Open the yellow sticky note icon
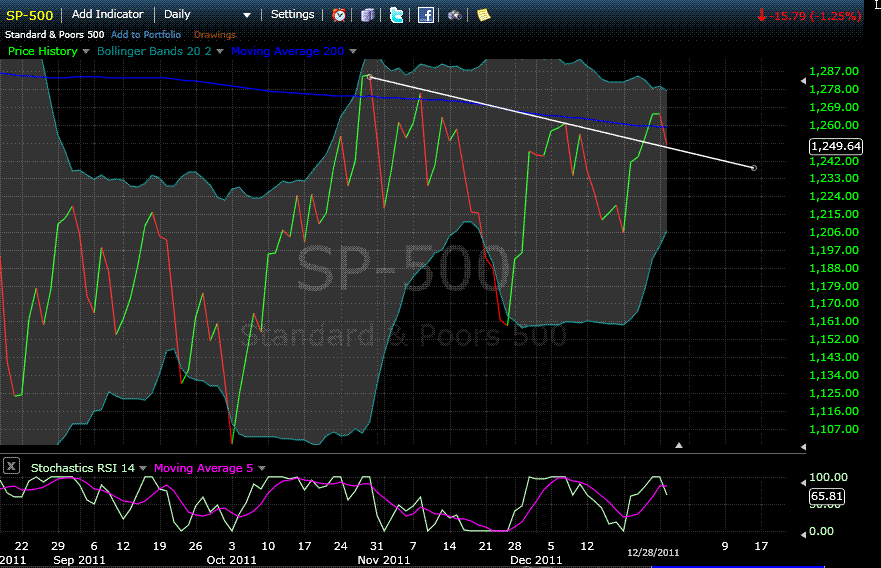 [x=483, y=15]
